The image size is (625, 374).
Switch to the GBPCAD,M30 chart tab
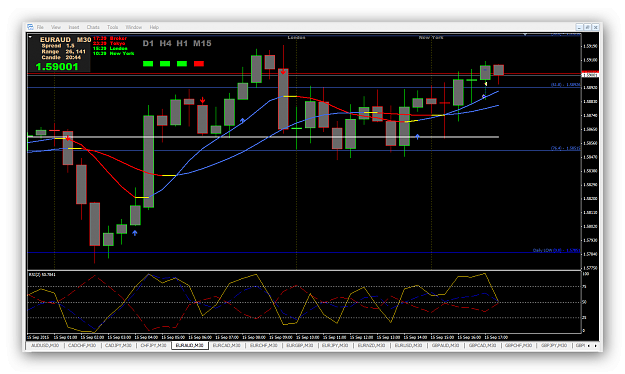tap(482, 345)
